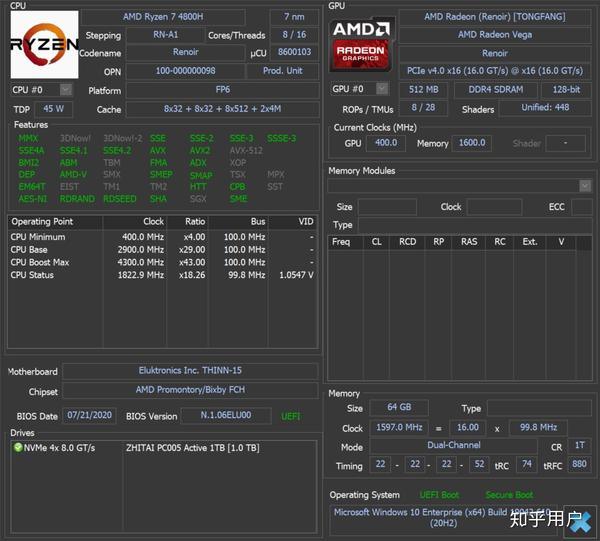Click the VID column header
The image size is (600, 541).
click(x=293, y=222)
